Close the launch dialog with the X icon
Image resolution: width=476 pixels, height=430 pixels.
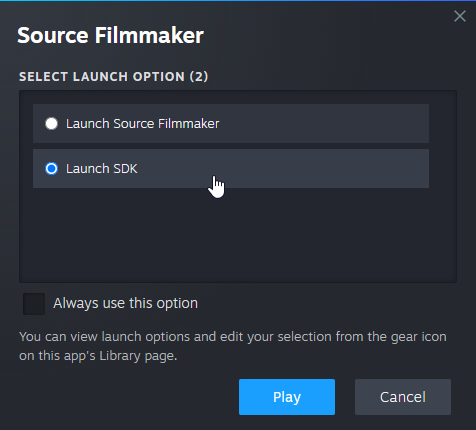pyautogui.click(x=460, y=16)
